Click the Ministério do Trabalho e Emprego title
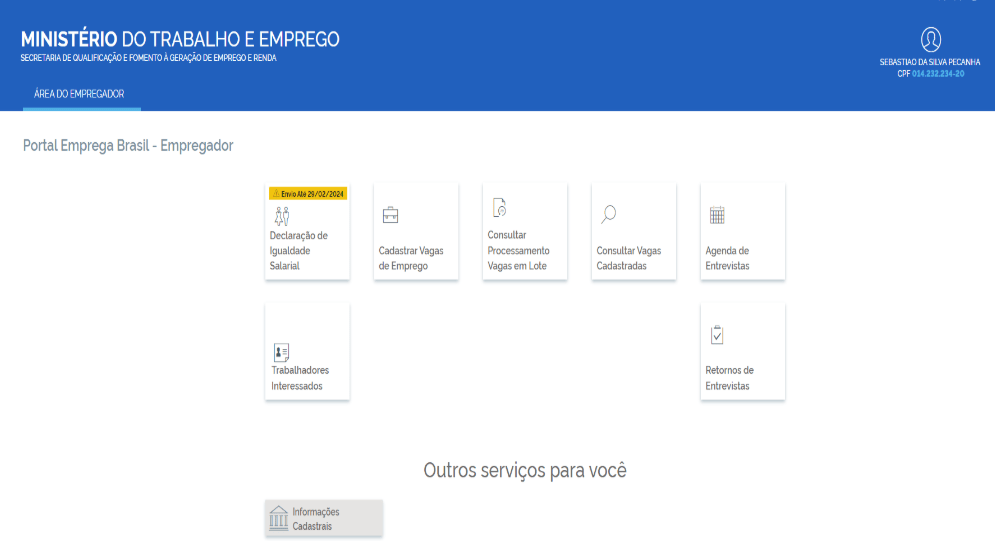The width and height of the screenshot is (995, 541). (x=180, y=39)
